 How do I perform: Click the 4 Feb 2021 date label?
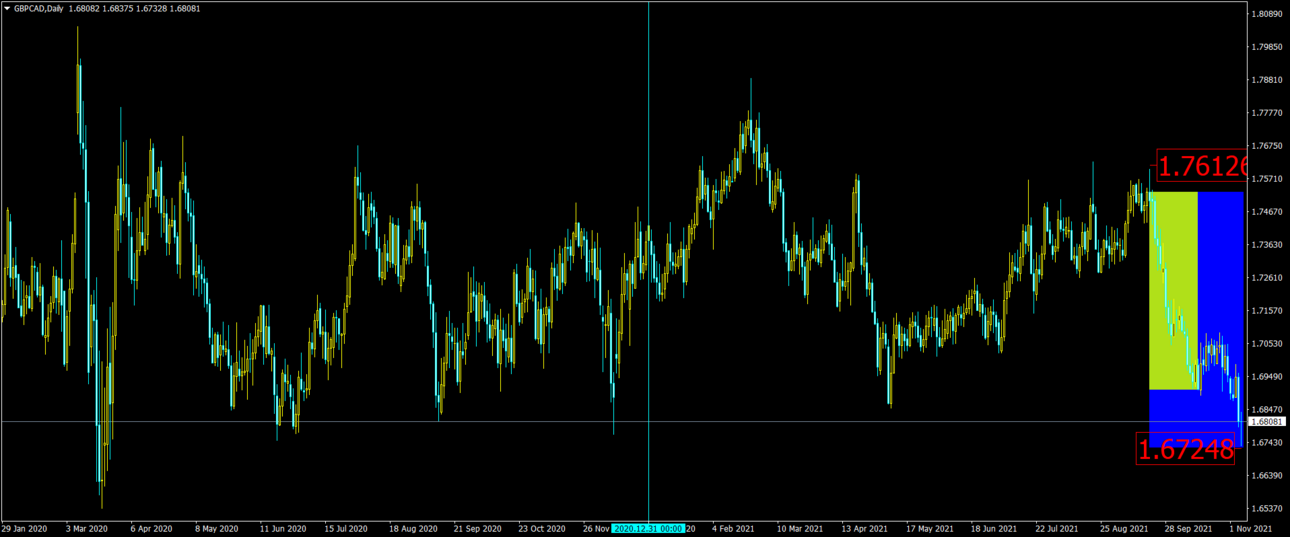point(733,528)
